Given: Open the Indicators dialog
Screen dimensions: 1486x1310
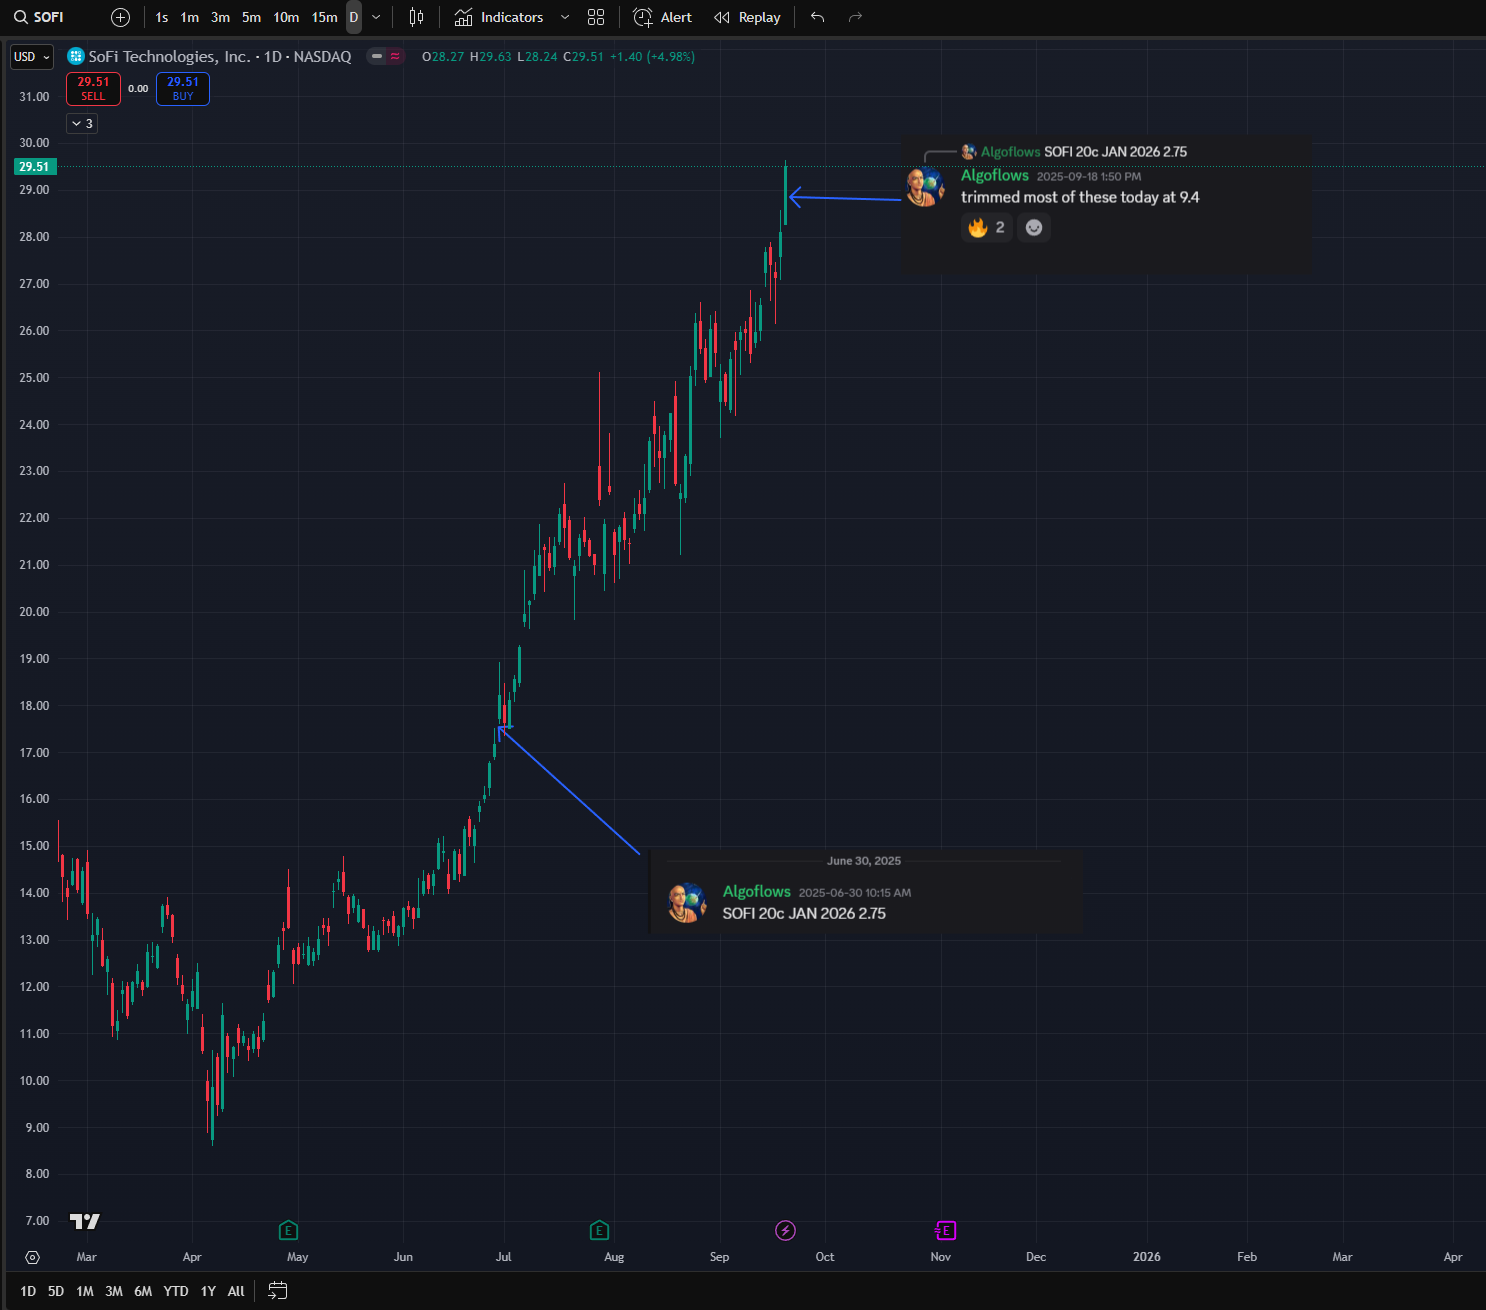Looking at the screenshot, I should click(x=499, y=17).
